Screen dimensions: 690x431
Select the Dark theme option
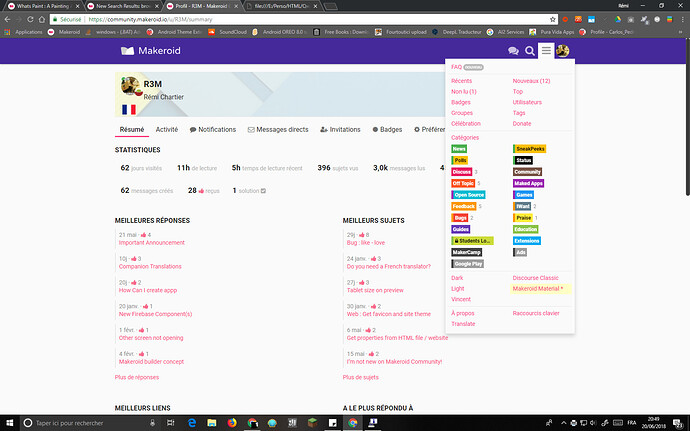458,278
